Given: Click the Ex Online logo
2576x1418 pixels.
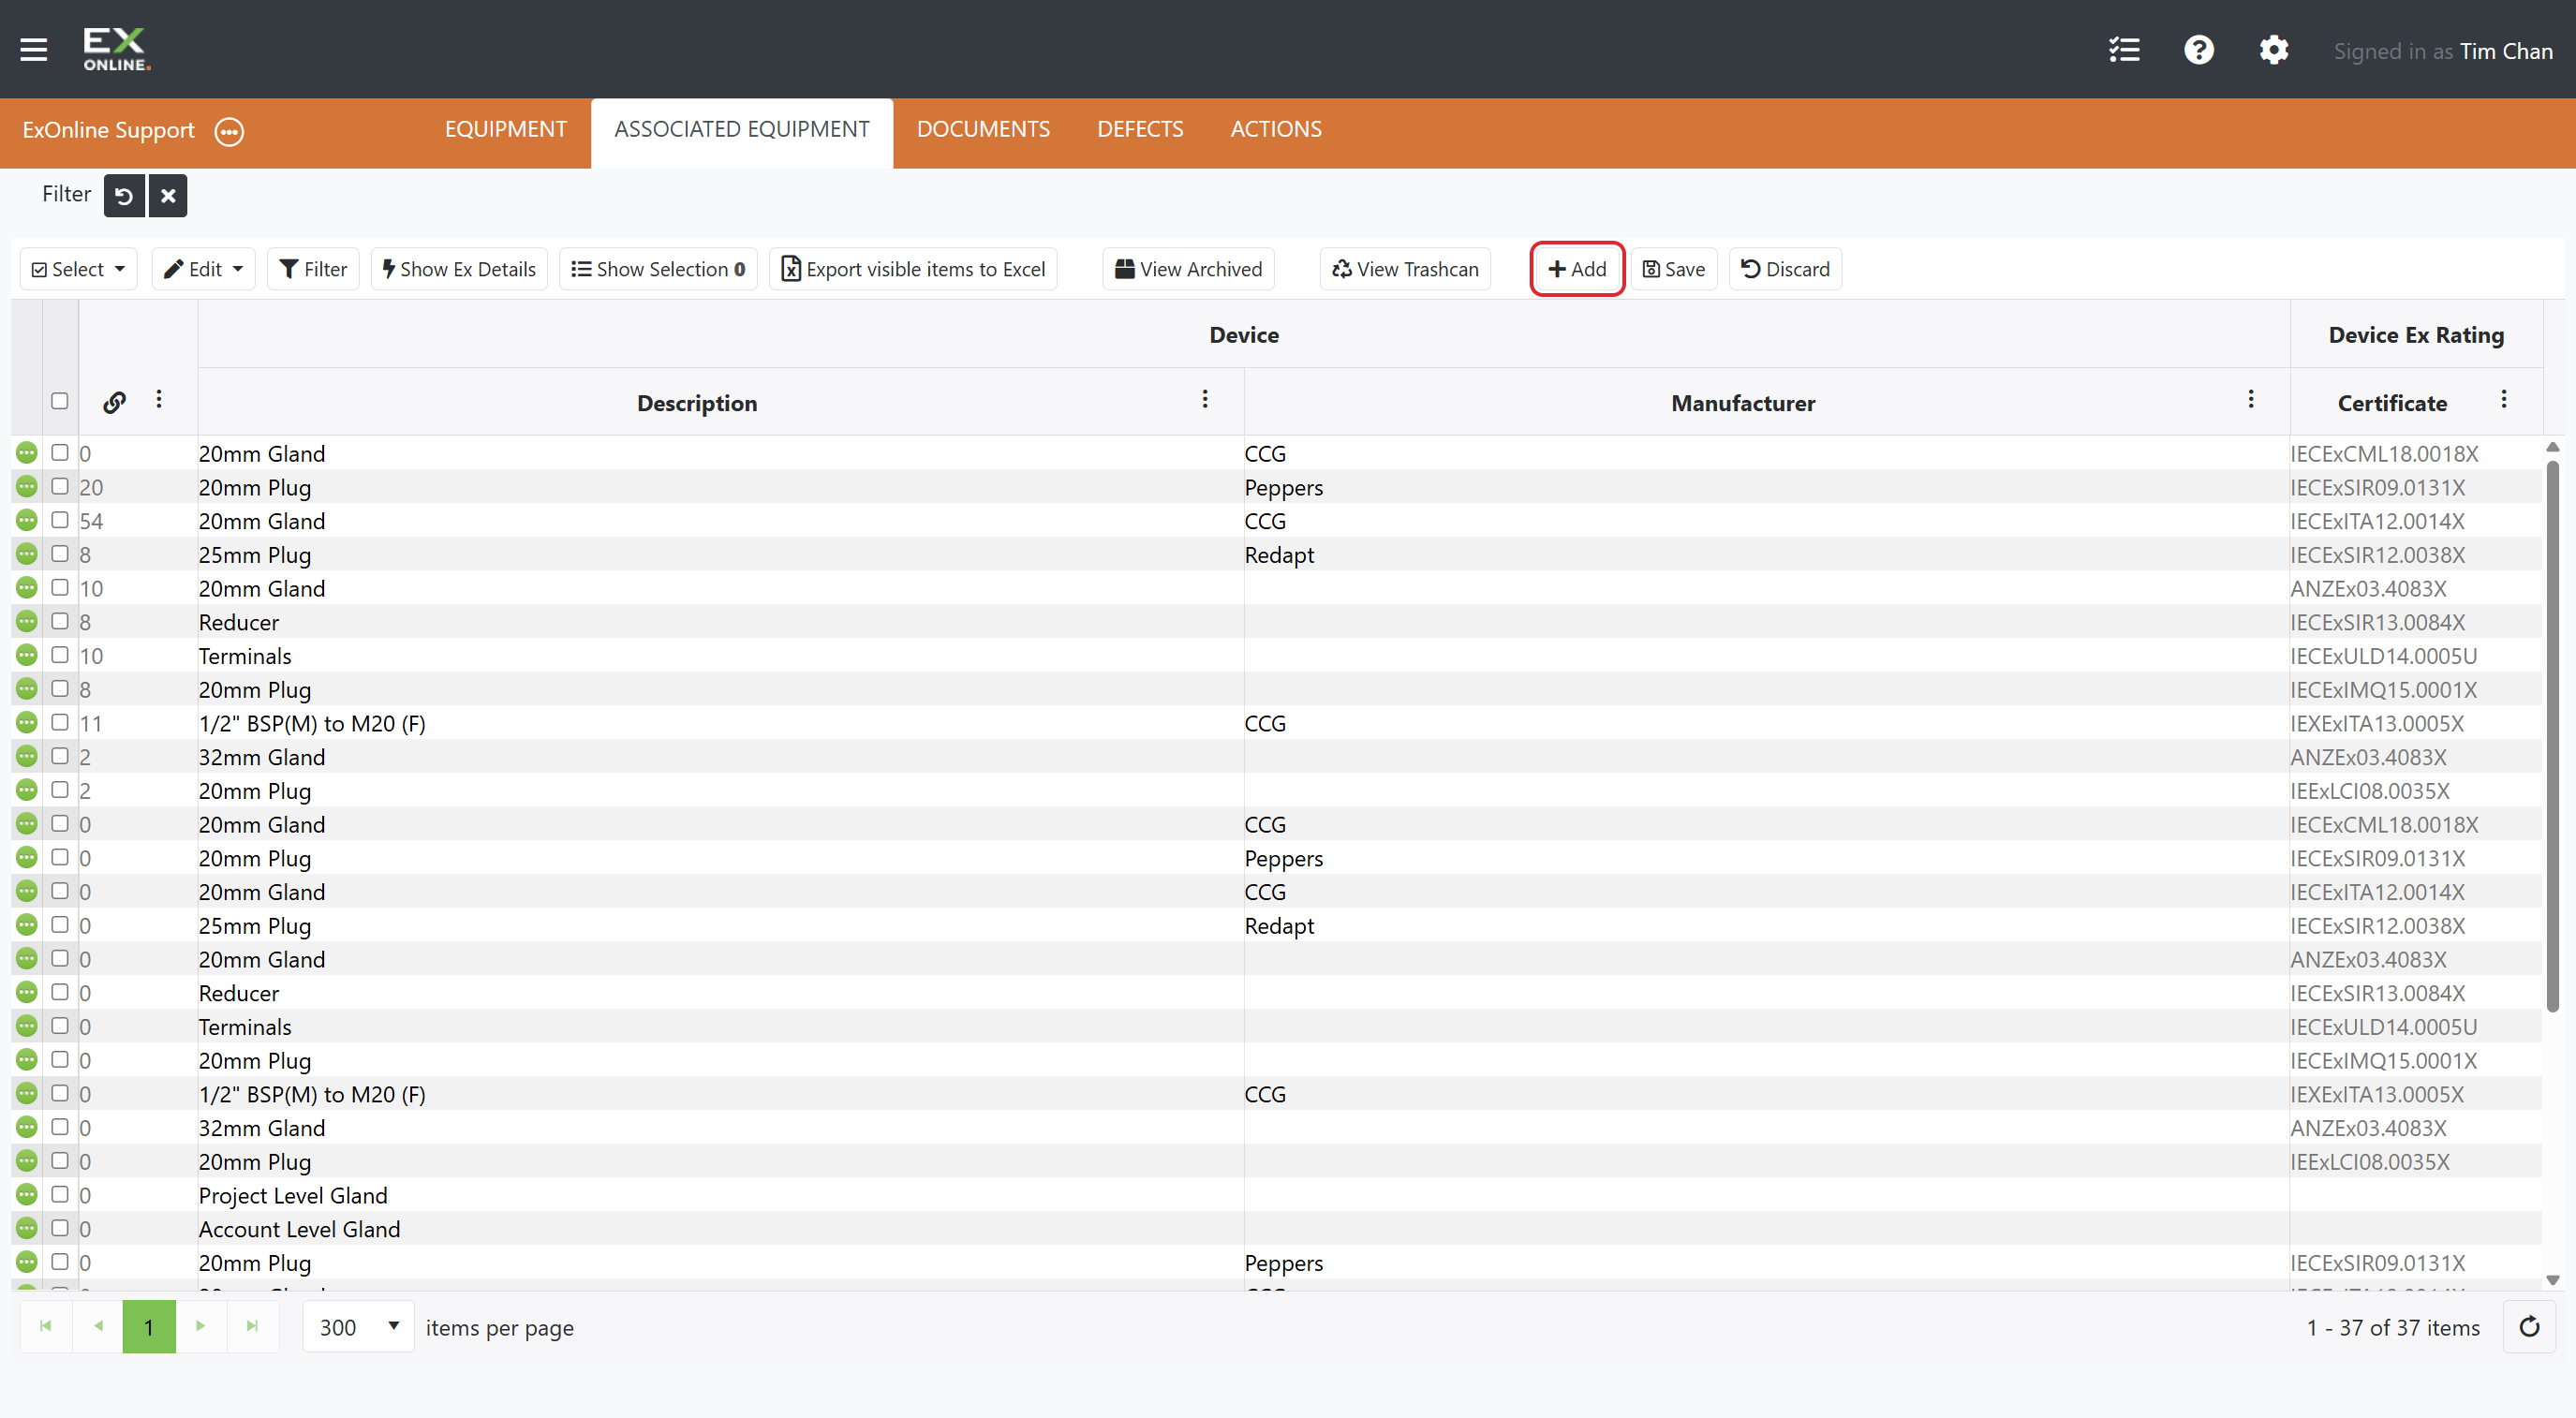Looking at the screenshot, I should tap(116, 49).
